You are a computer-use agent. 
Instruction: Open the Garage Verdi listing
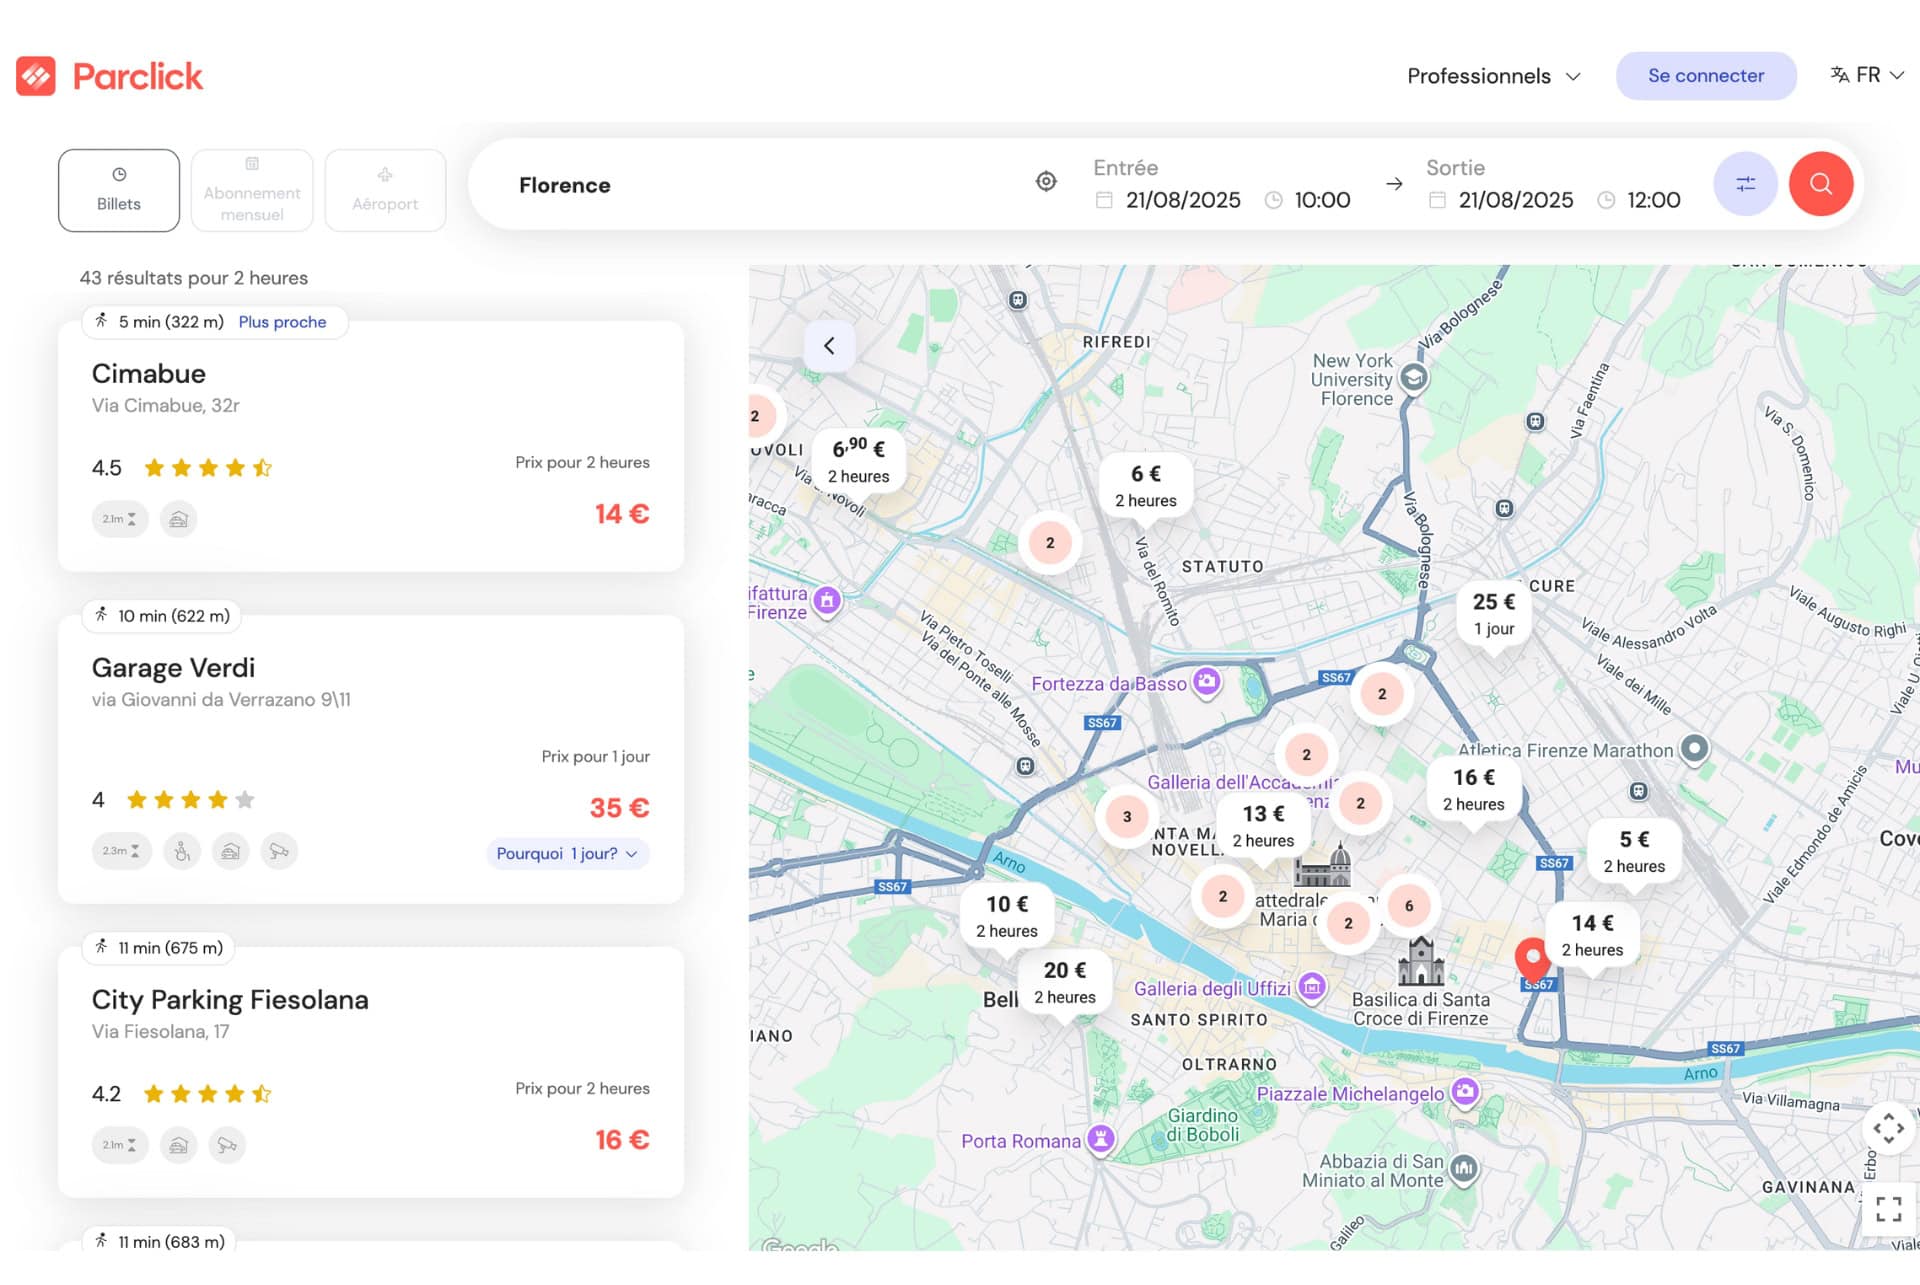(371, 759)
